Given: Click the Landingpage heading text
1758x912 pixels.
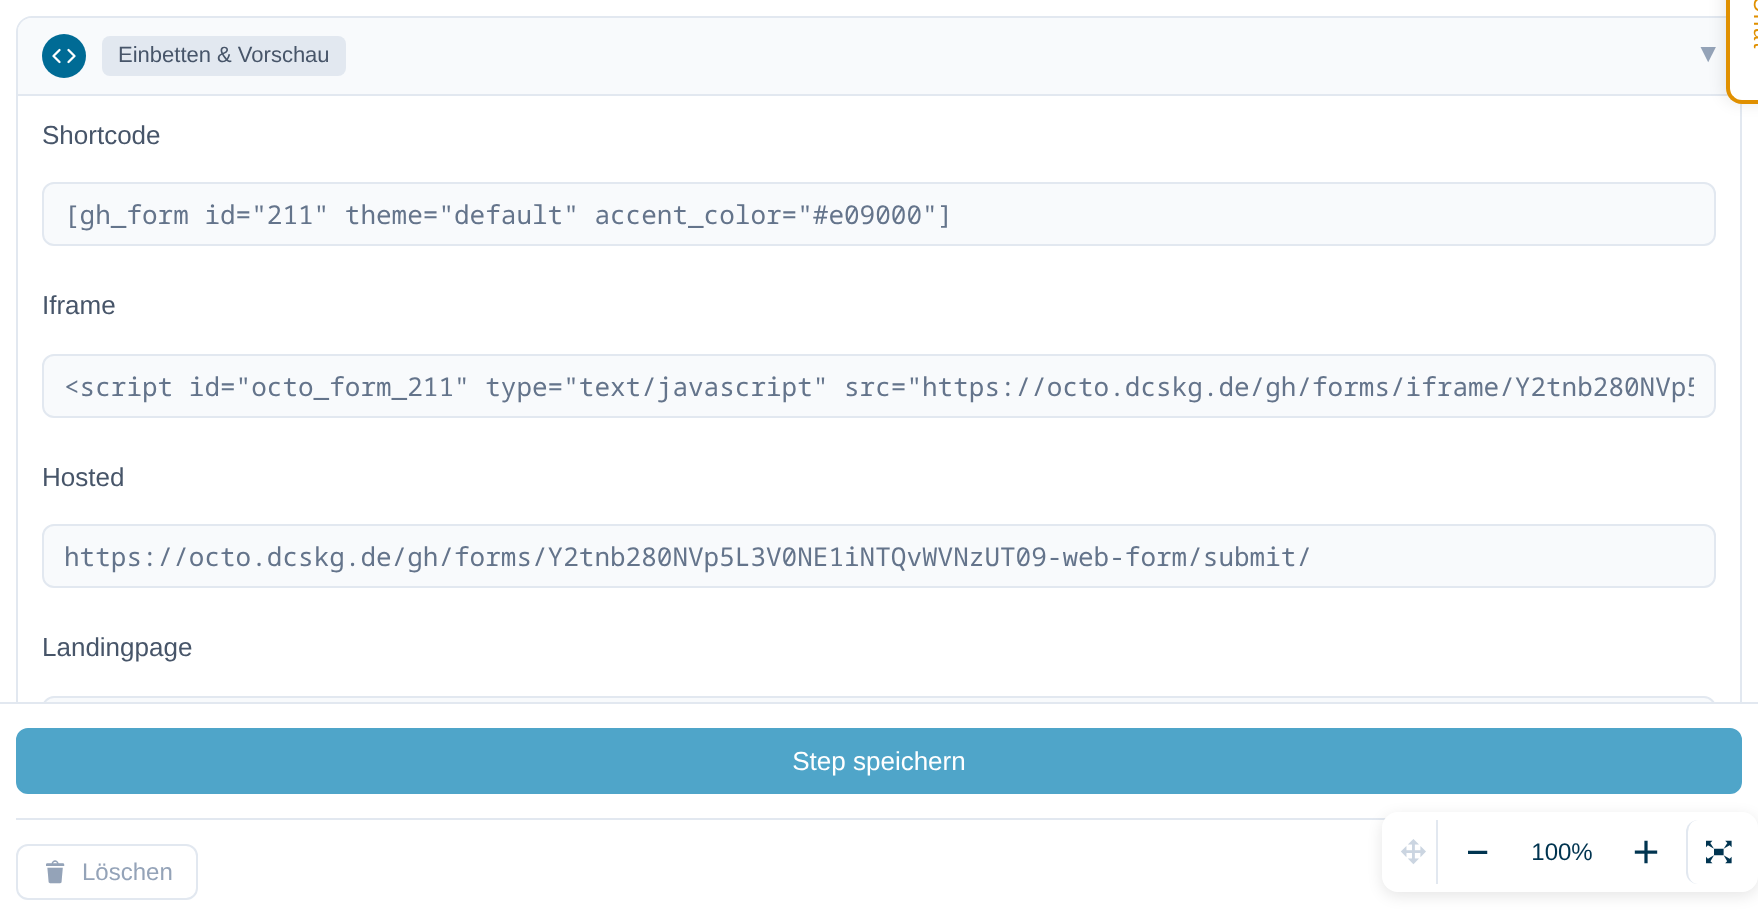Looking at the screenshot, I should [117, 648].
